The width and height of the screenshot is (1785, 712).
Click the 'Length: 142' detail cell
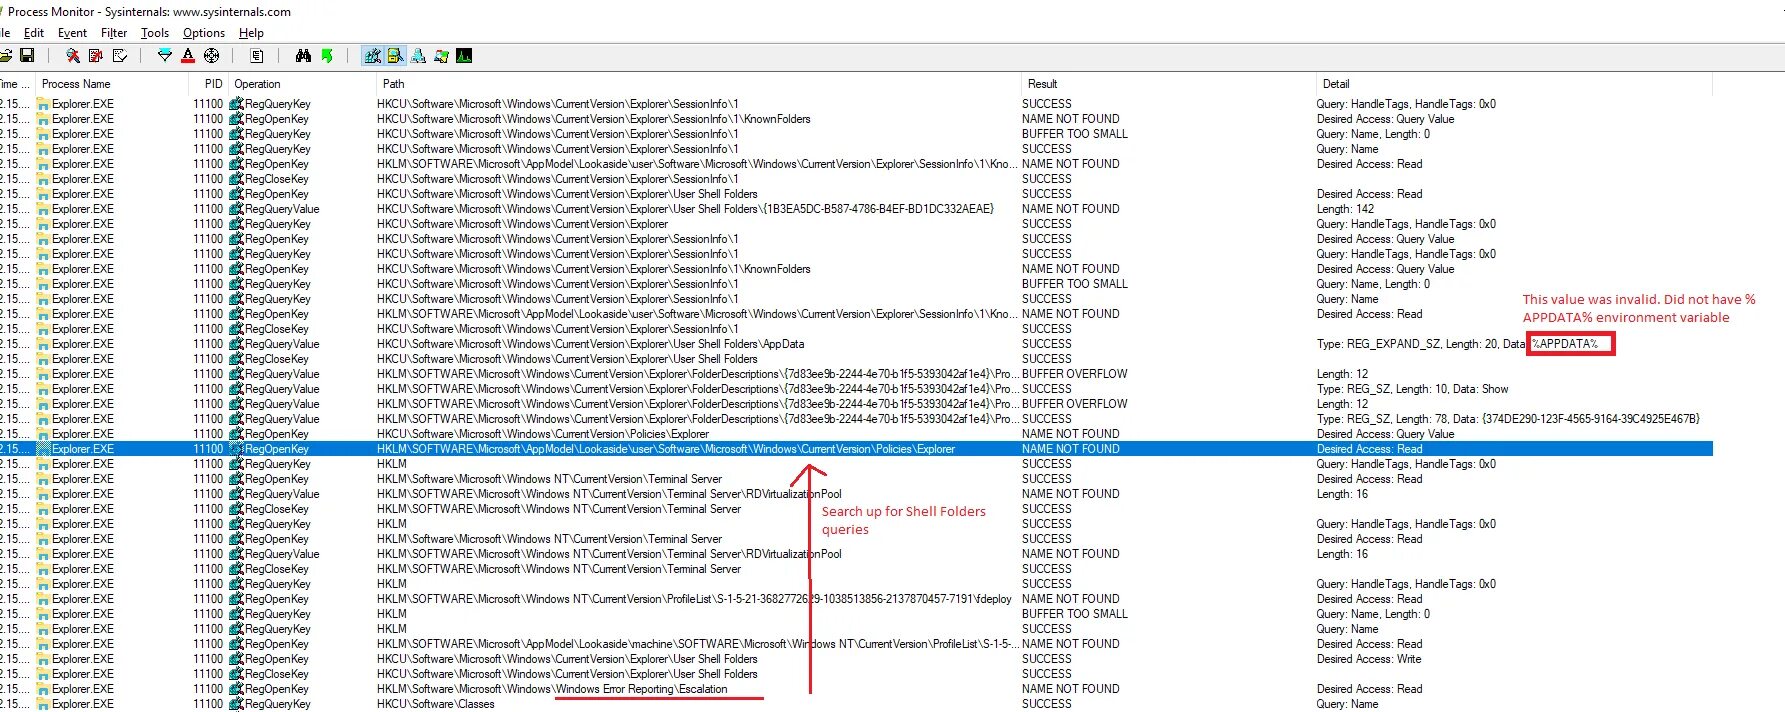point(1345,209)
